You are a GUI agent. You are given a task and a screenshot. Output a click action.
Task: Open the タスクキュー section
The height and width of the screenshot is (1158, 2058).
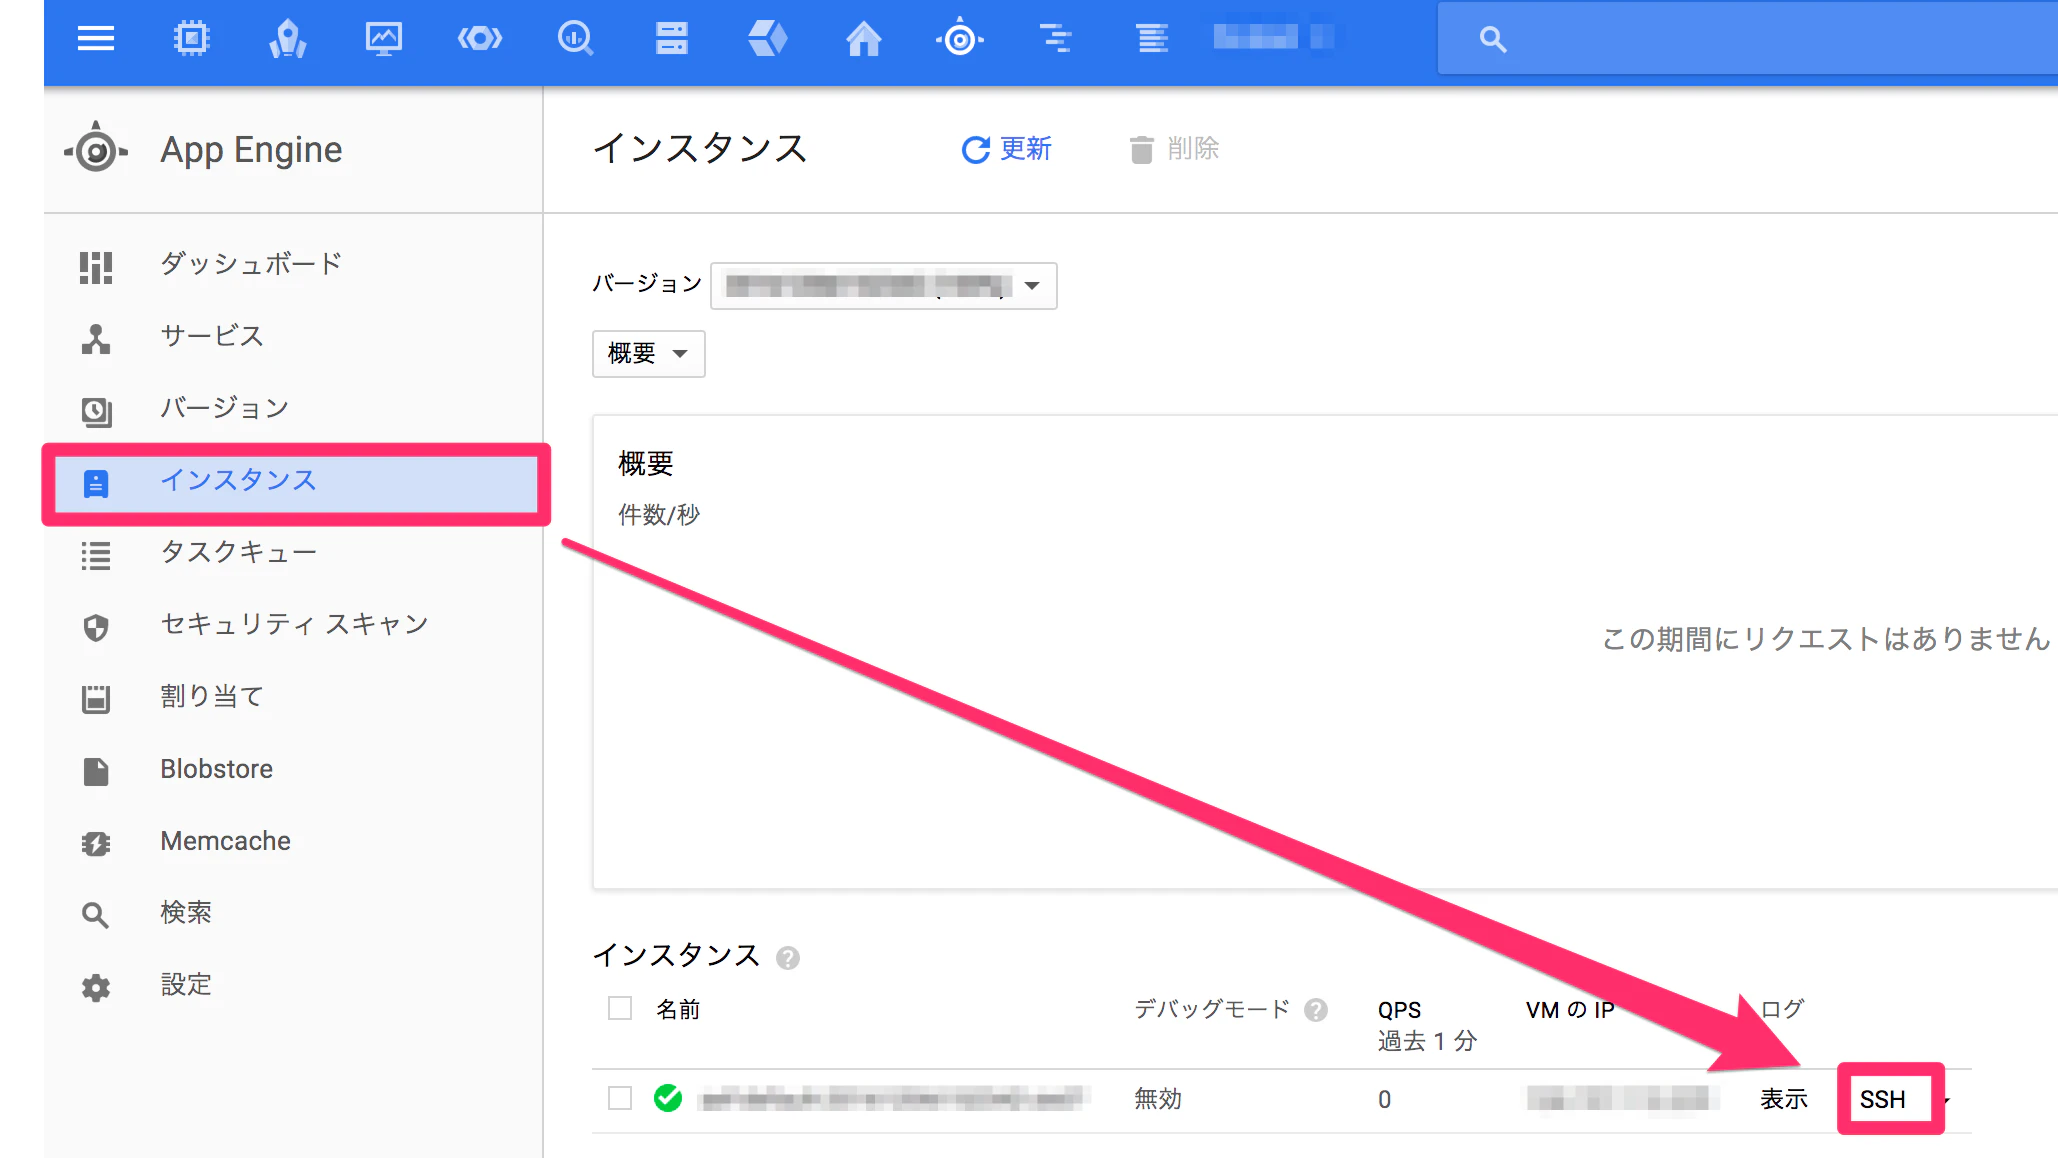click(238, 552)
